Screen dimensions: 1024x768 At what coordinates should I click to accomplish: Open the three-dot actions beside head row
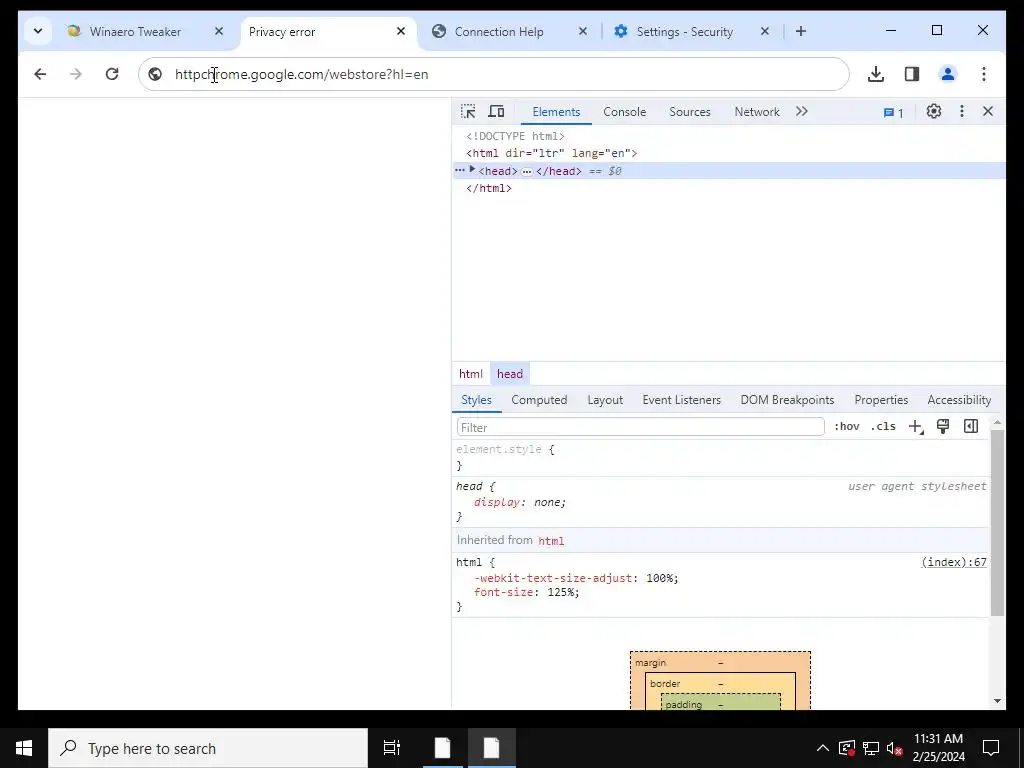click(x=460, y=170)
